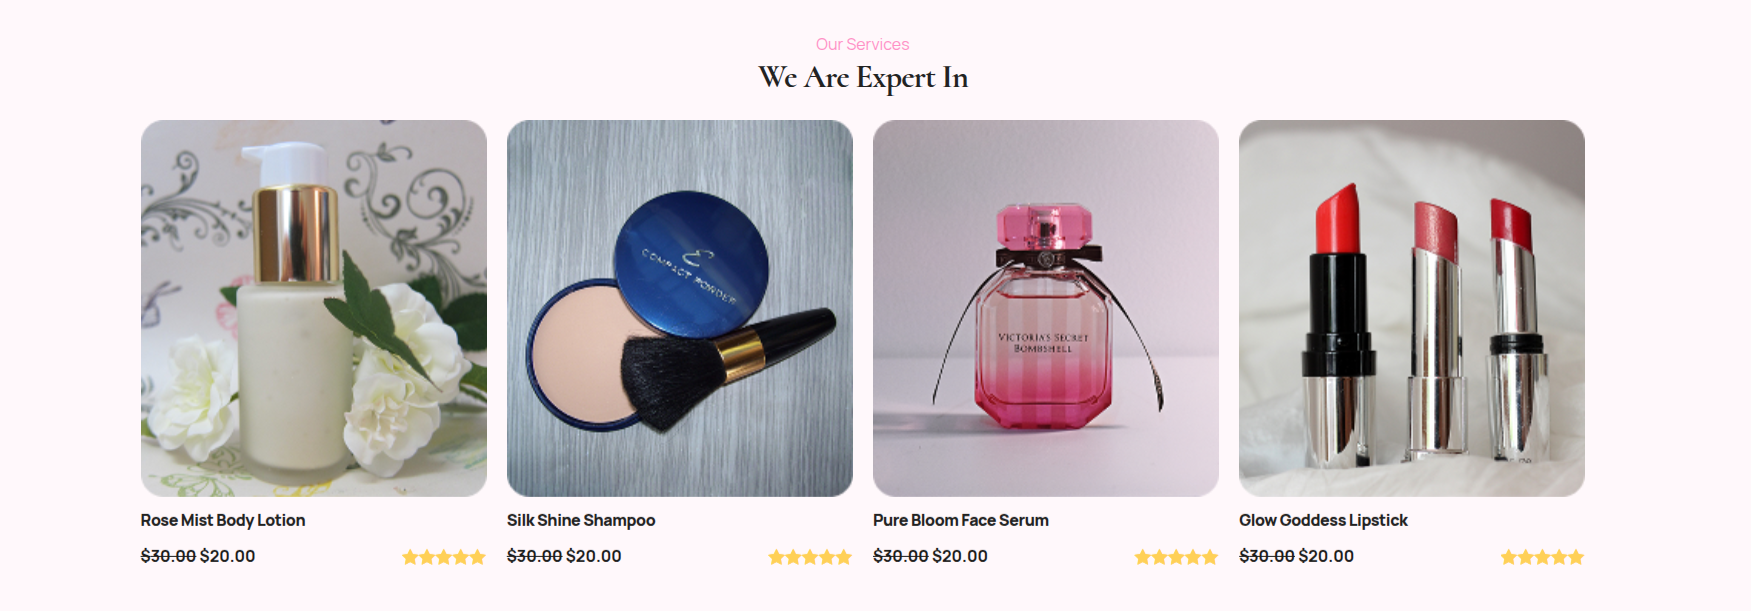Click the $20.00 price of Rose Mist Body Lotion
The height and width of the screenshot is (611, 1751).
[228, 556]
